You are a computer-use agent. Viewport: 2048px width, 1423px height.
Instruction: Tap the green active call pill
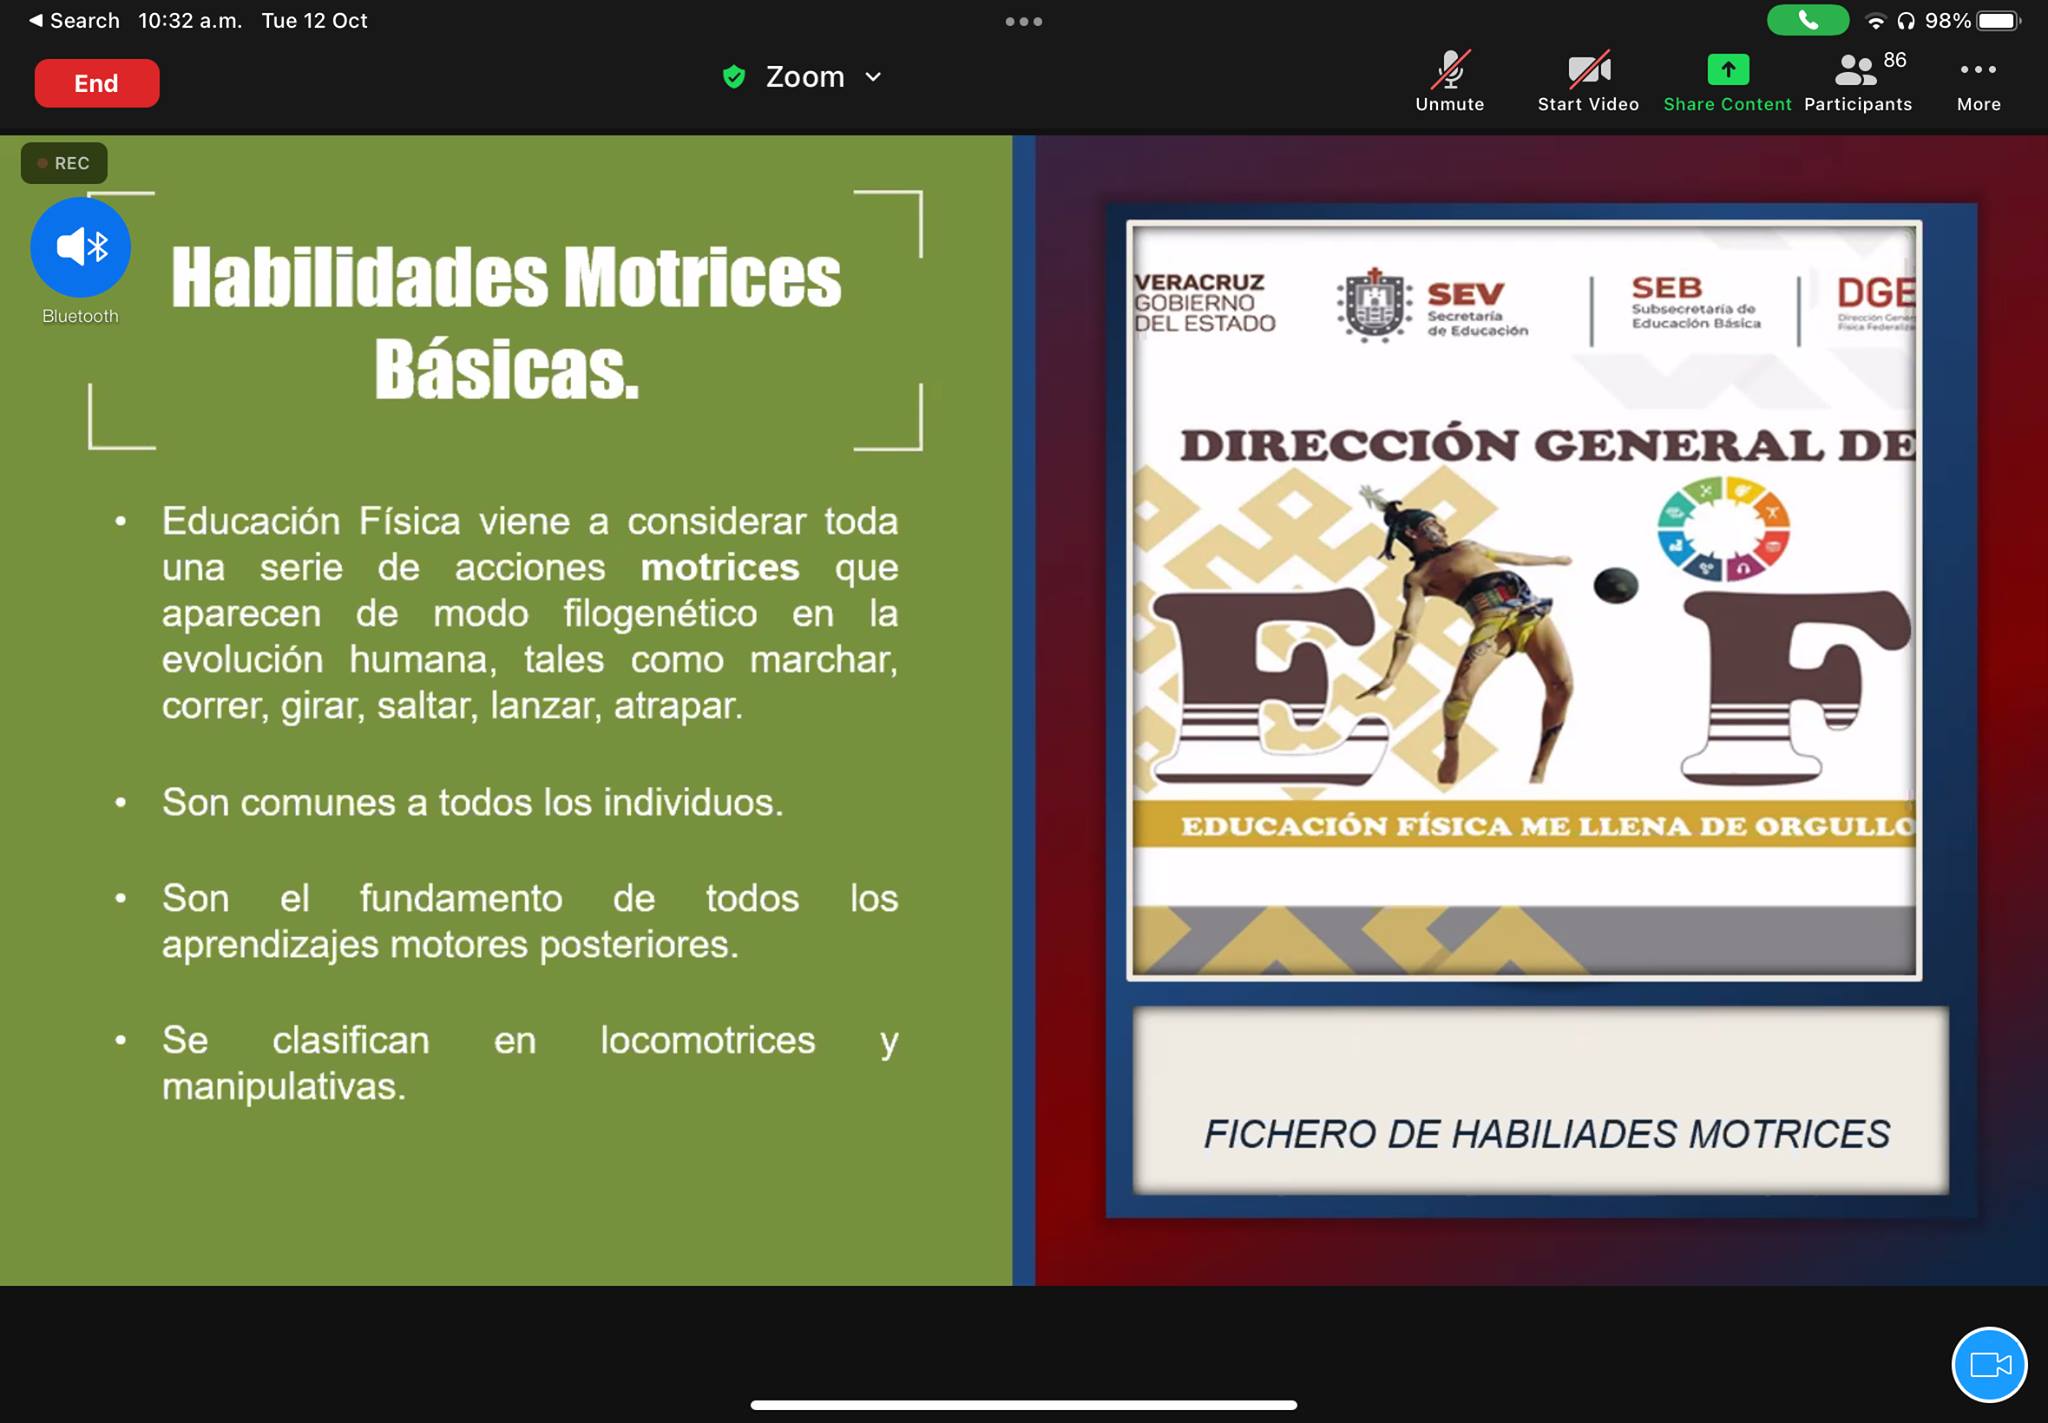(x=1807, y=20)
